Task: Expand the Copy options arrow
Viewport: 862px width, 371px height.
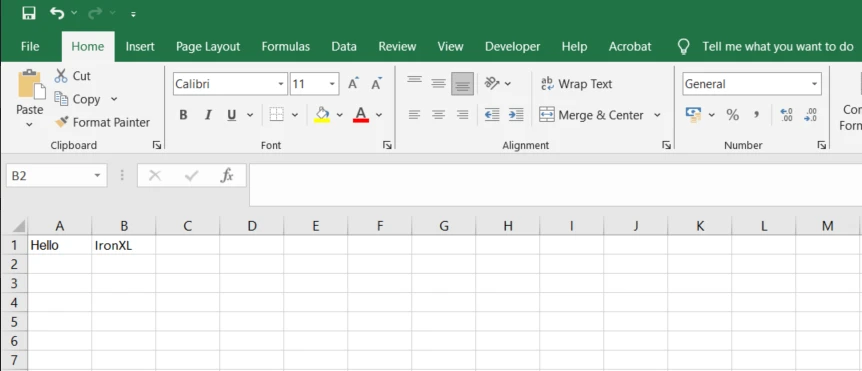Action: (114, 99)
